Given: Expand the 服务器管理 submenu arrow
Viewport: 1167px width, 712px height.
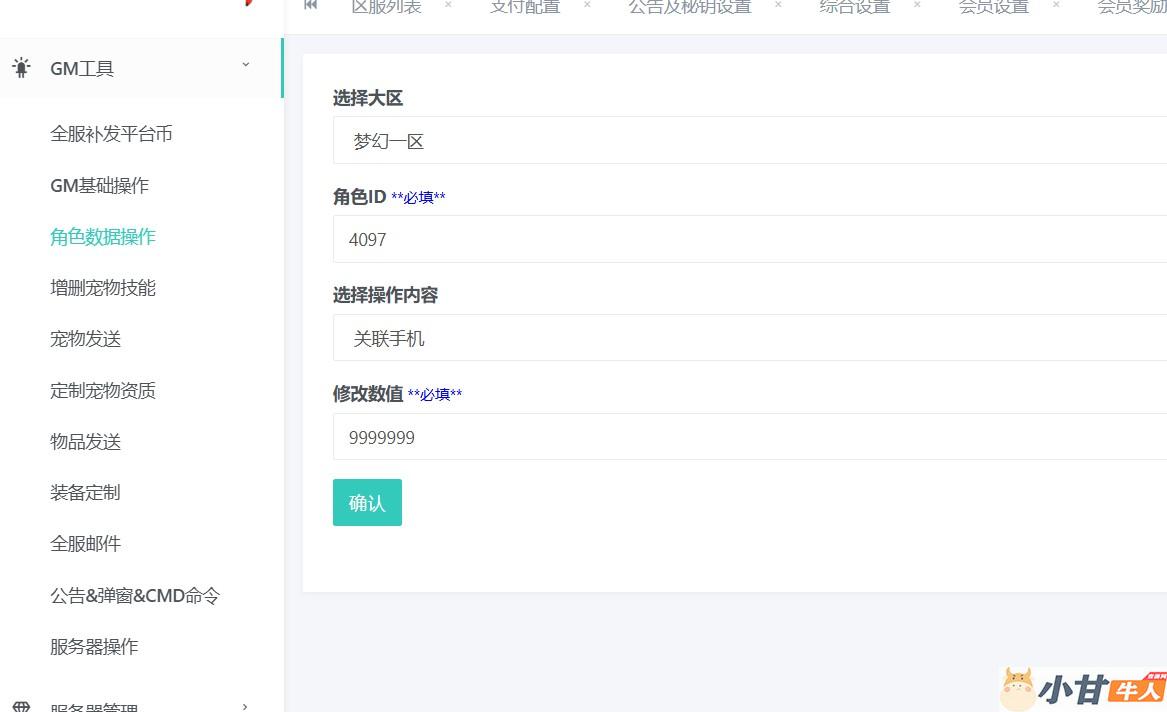Looking at the screenshot, I should point(246,706).
